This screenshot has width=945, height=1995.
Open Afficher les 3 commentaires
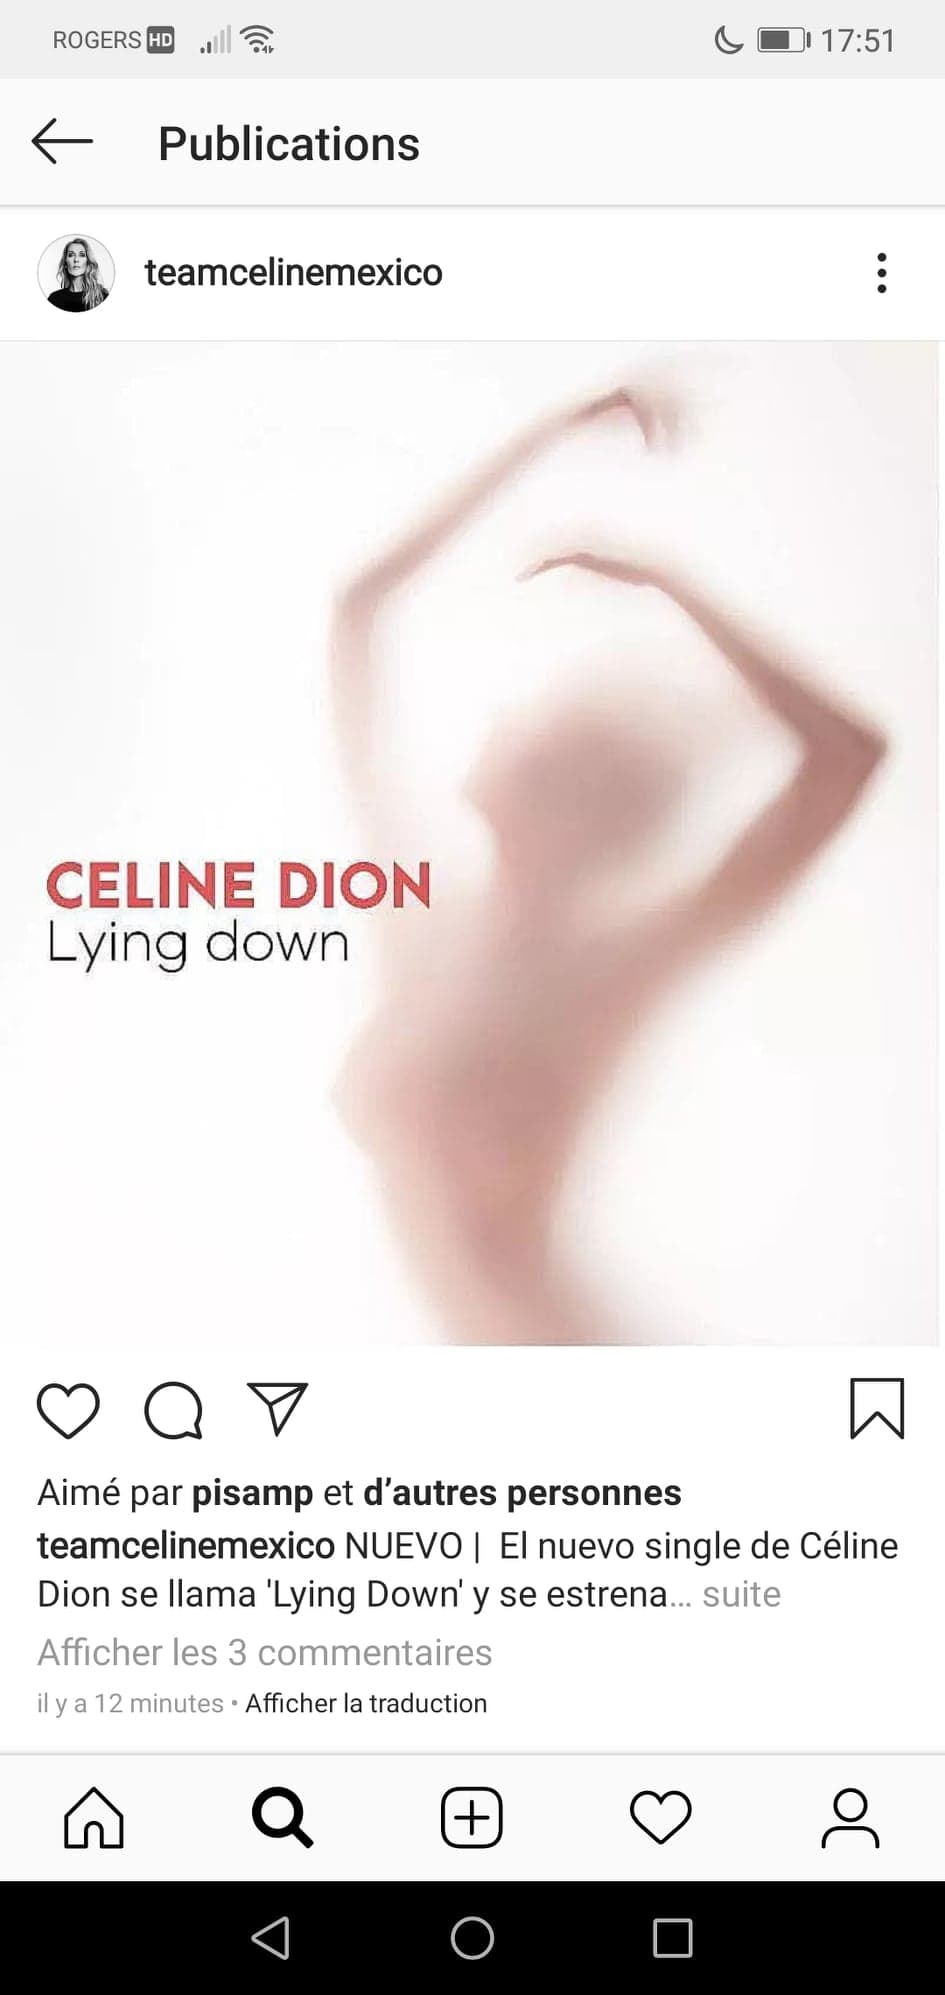click(x=264, y=1652)
